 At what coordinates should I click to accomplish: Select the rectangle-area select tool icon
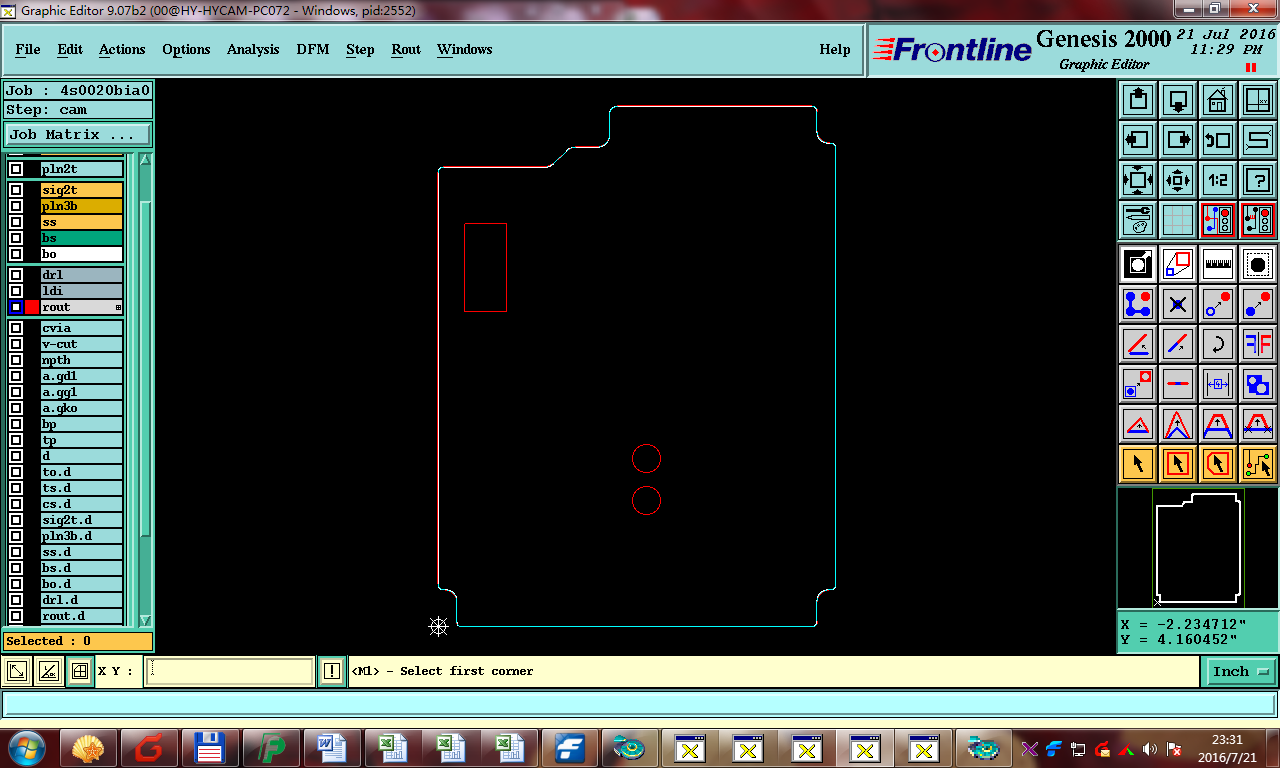[1178, 464]
